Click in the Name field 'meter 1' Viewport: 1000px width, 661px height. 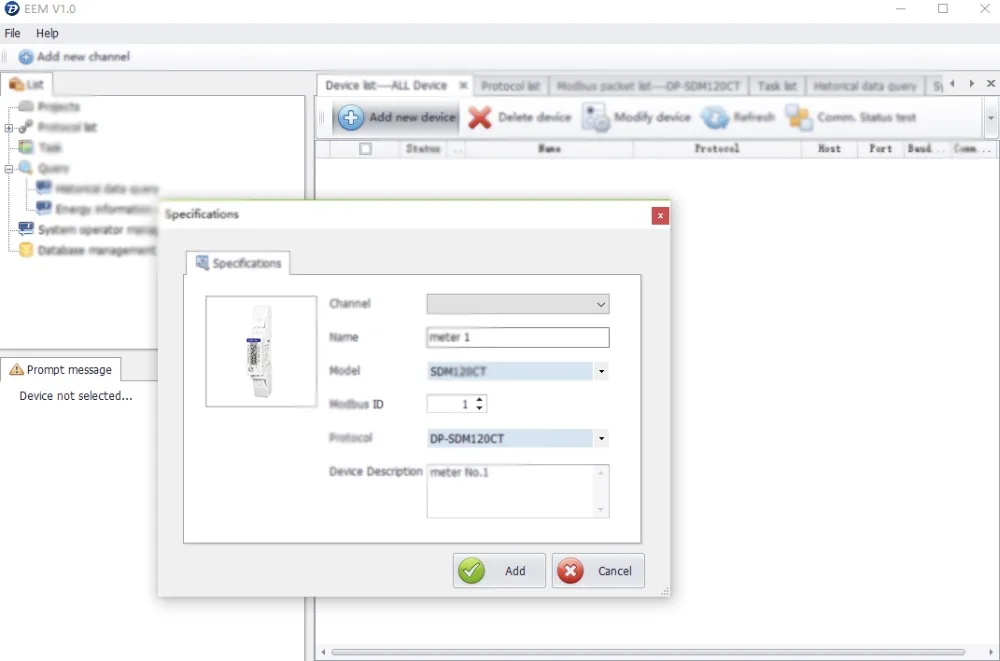pyautogui.click(x=517, y=338)
